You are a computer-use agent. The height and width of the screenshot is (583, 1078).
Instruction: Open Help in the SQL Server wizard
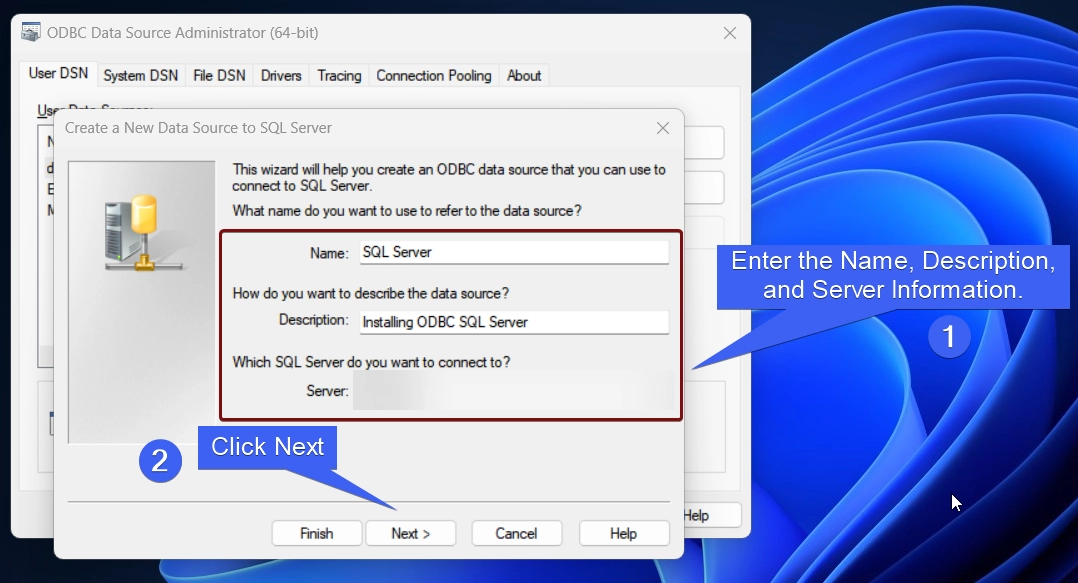pyautogui.click(x=624, y=534)
